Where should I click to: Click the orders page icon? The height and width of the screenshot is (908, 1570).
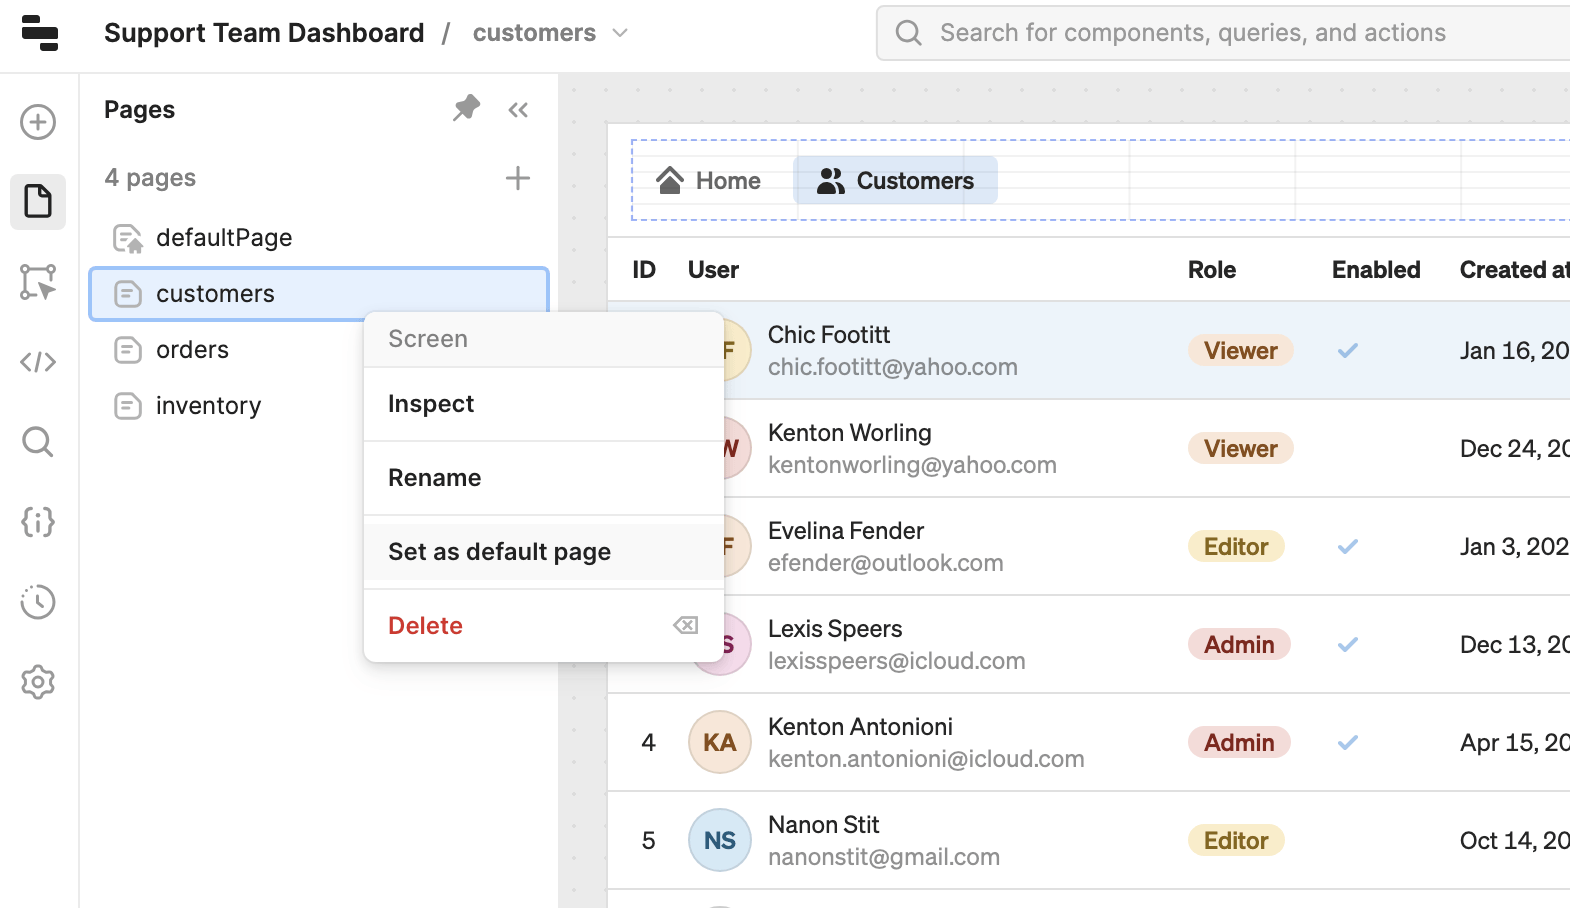(128, 350)
